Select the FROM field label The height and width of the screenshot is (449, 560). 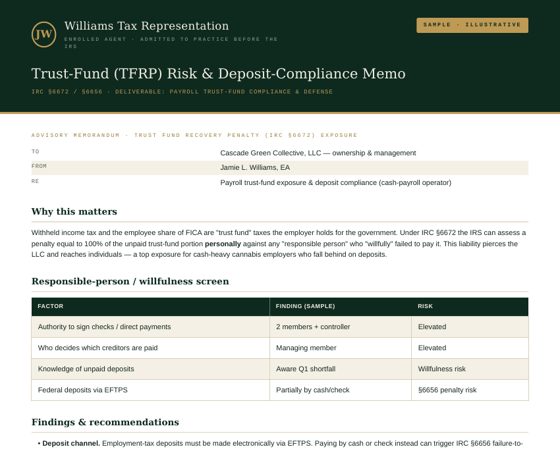pos(39,166)
